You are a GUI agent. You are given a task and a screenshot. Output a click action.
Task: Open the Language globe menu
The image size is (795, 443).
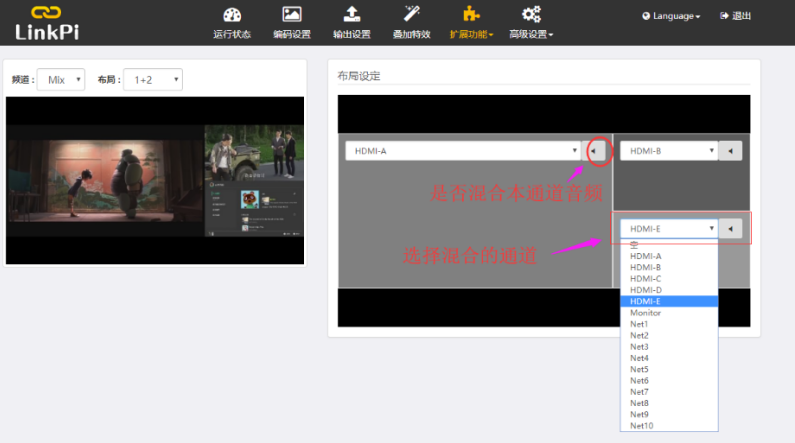click(x=671, y=16)
